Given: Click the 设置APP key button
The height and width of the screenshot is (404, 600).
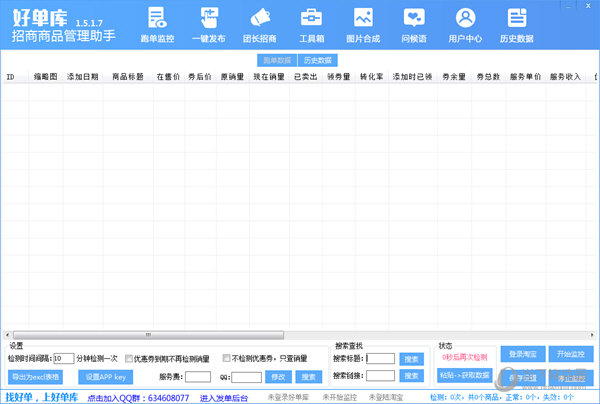Looking at the screenshot, I should coord(106,377).
